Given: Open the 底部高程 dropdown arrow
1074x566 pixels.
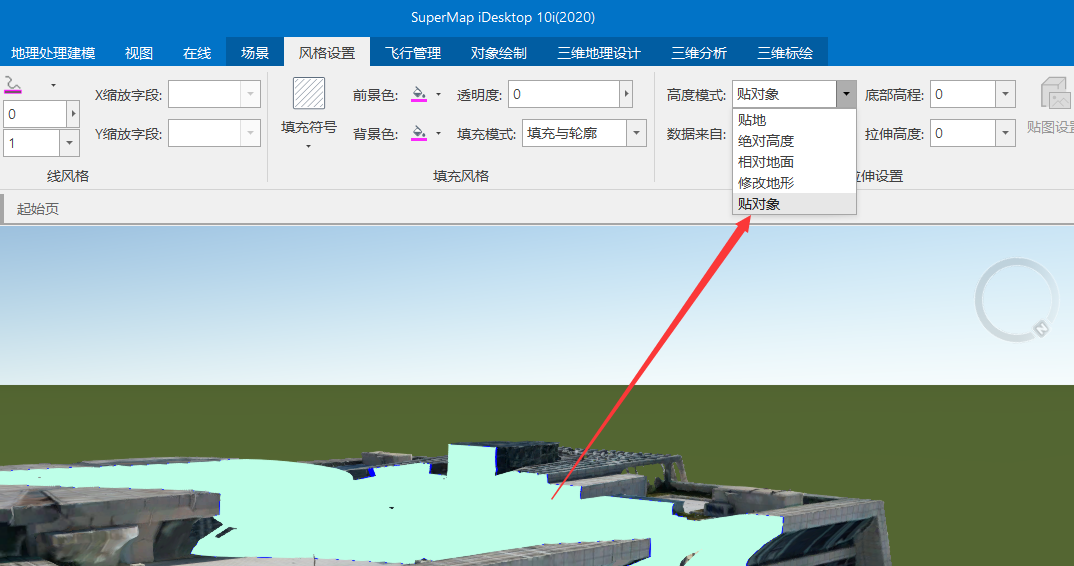Looking at the screenshot, I should click(1006, 95).
